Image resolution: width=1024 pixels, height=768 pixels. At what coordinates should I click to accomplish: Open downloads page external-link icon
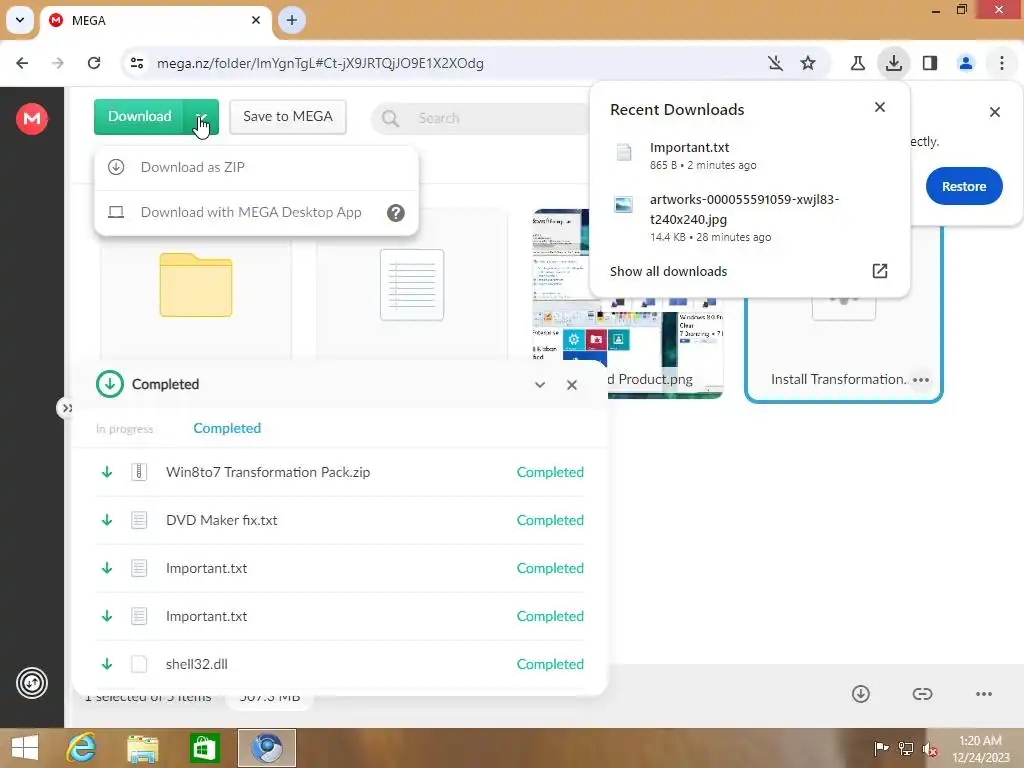pos(880,271)
